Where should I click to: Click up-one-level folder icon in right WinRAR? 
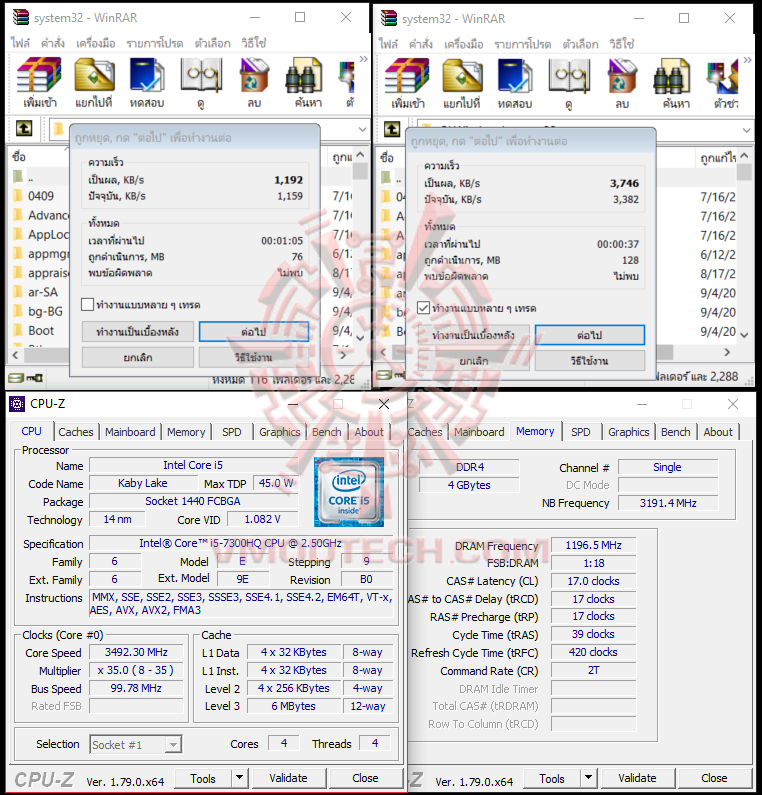392,129
